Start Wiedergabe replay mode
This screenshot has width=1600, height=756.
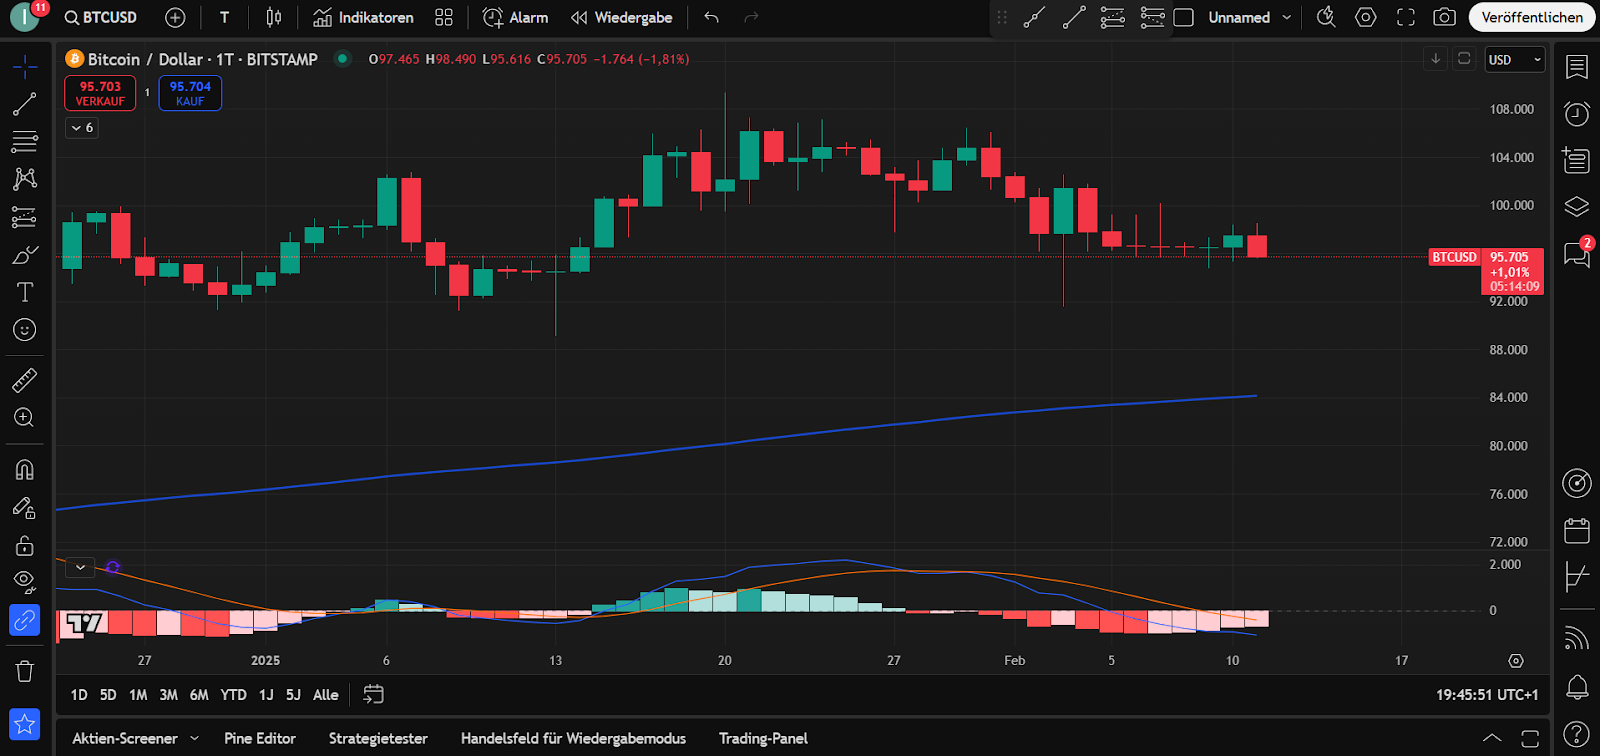[621, 18]
